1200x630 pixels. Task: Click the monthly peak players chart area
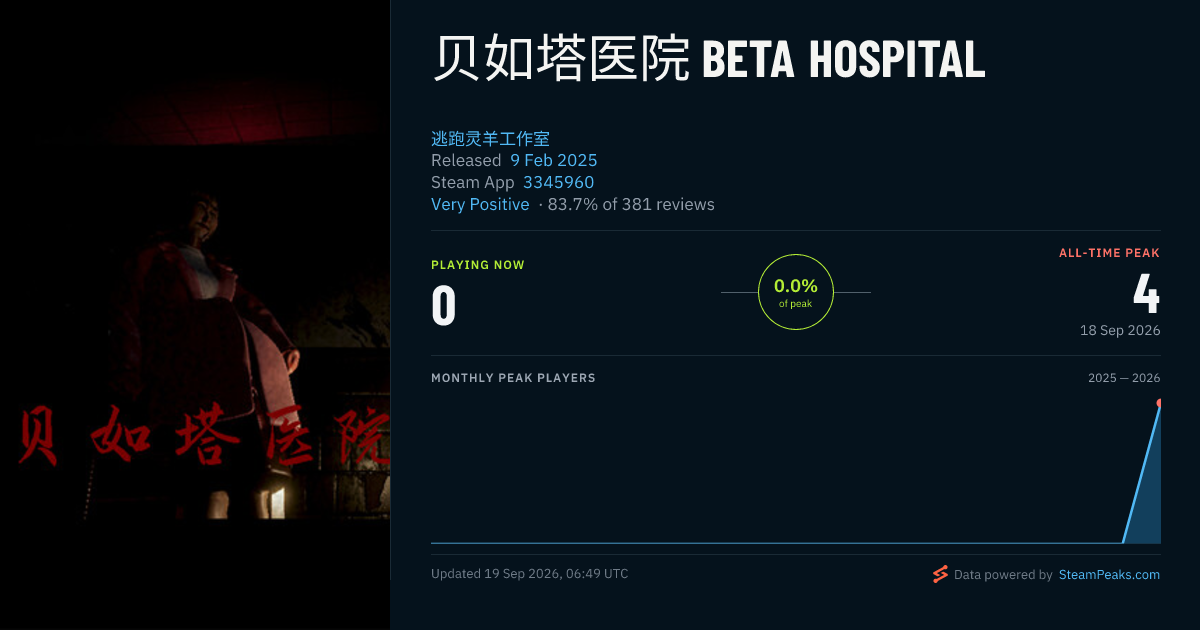click(796, 470)
